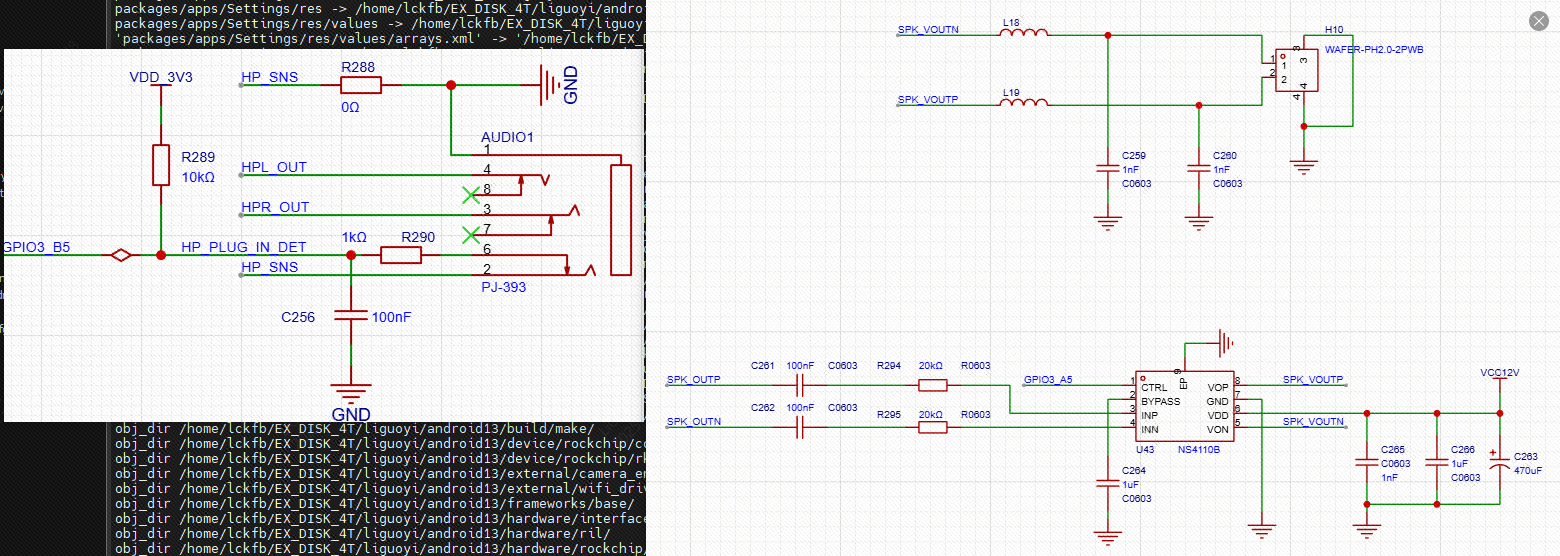This screenshot has height=556, width=1560.
Task: Click the GPIO3_A5 net label at CTRL pin
Action: 1047,379
